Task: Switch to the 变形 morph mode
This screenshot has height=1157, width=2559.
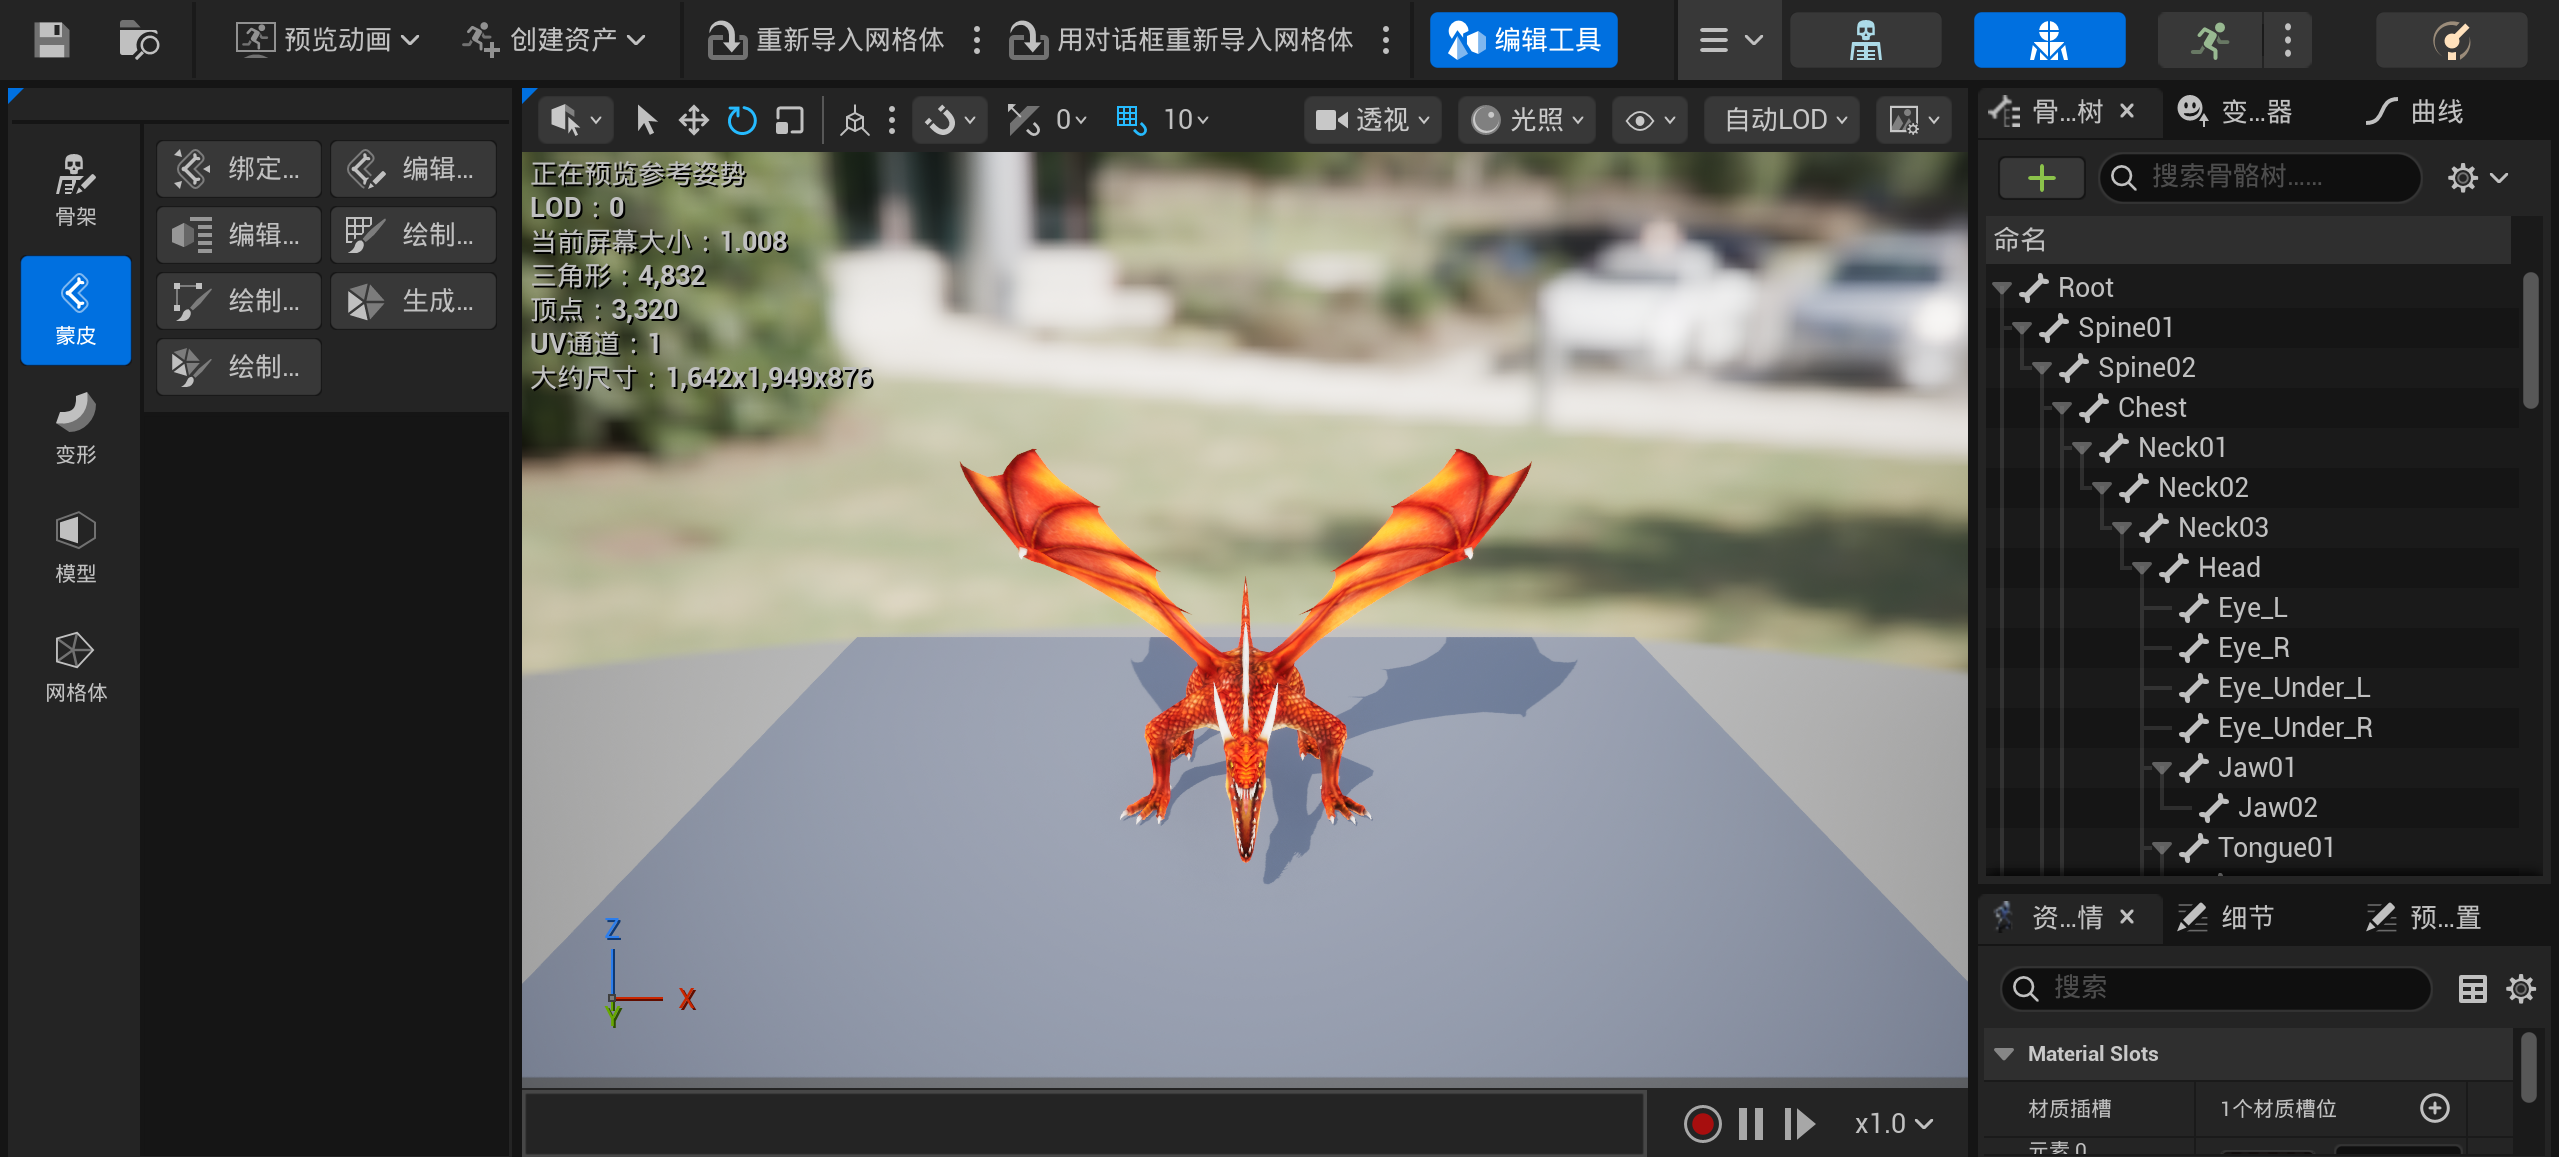Action: coord(75,429)
